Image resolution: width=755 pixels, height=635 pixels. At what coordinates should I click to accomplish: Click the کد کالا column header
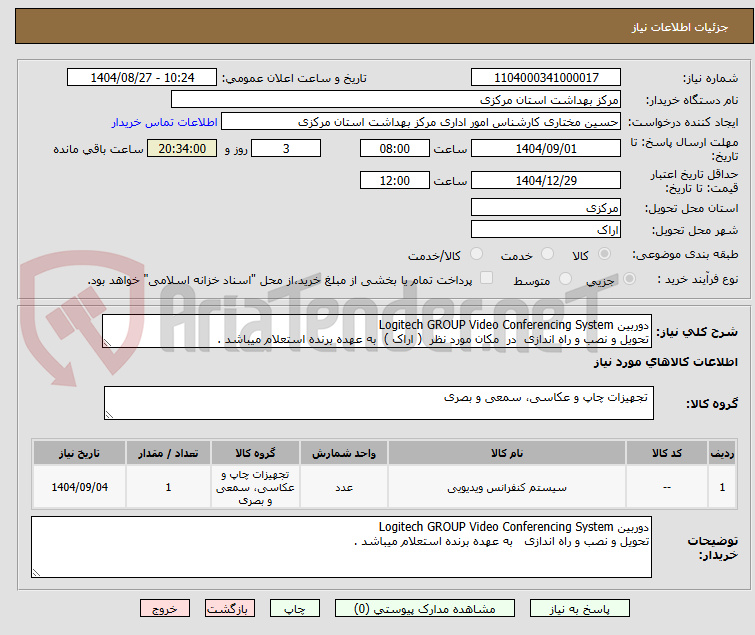(666, 453)
